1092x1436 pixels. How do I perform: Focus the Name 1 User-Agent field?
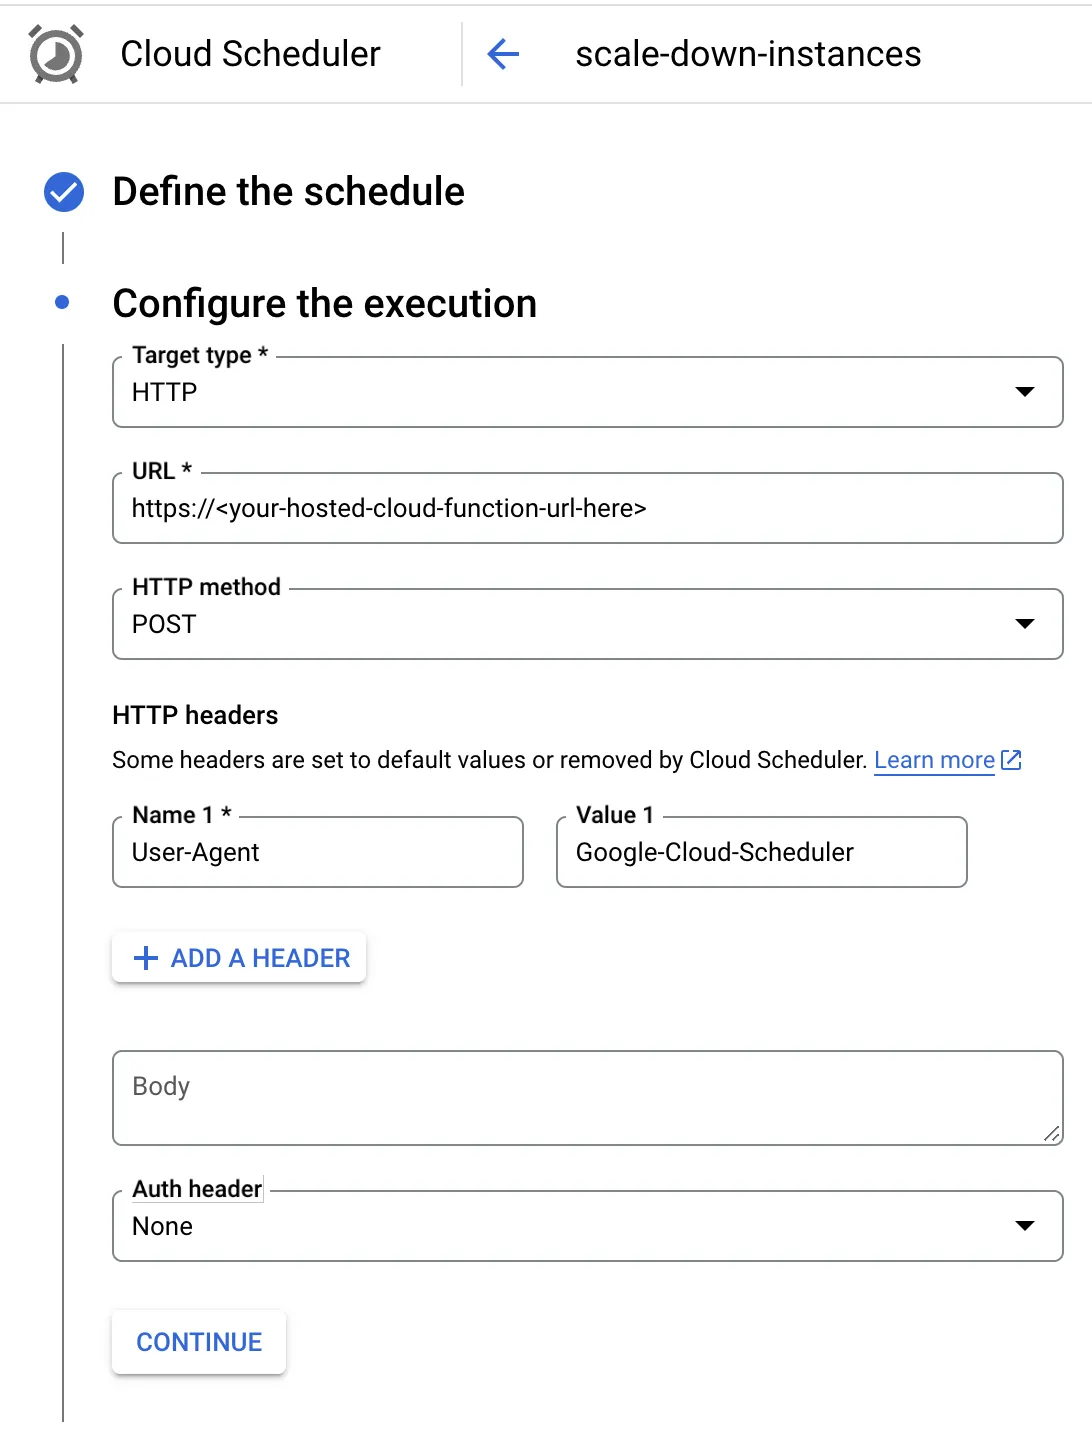[318, 852]
